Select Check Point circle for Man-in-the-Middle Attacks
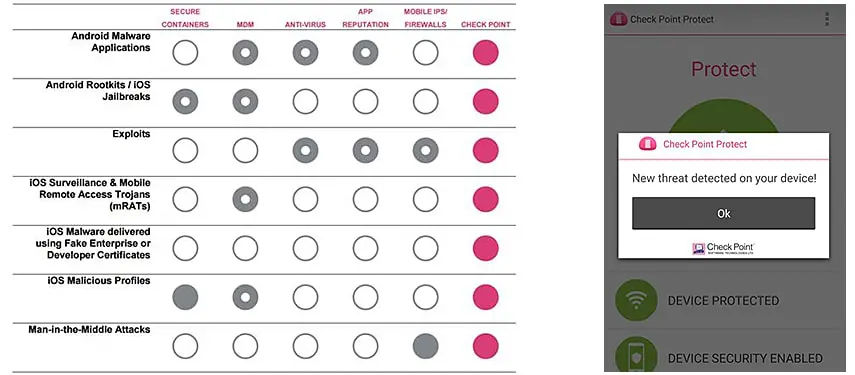Image resolution: width=855 pixels, height=375 pixels. [x=485, y=346]
